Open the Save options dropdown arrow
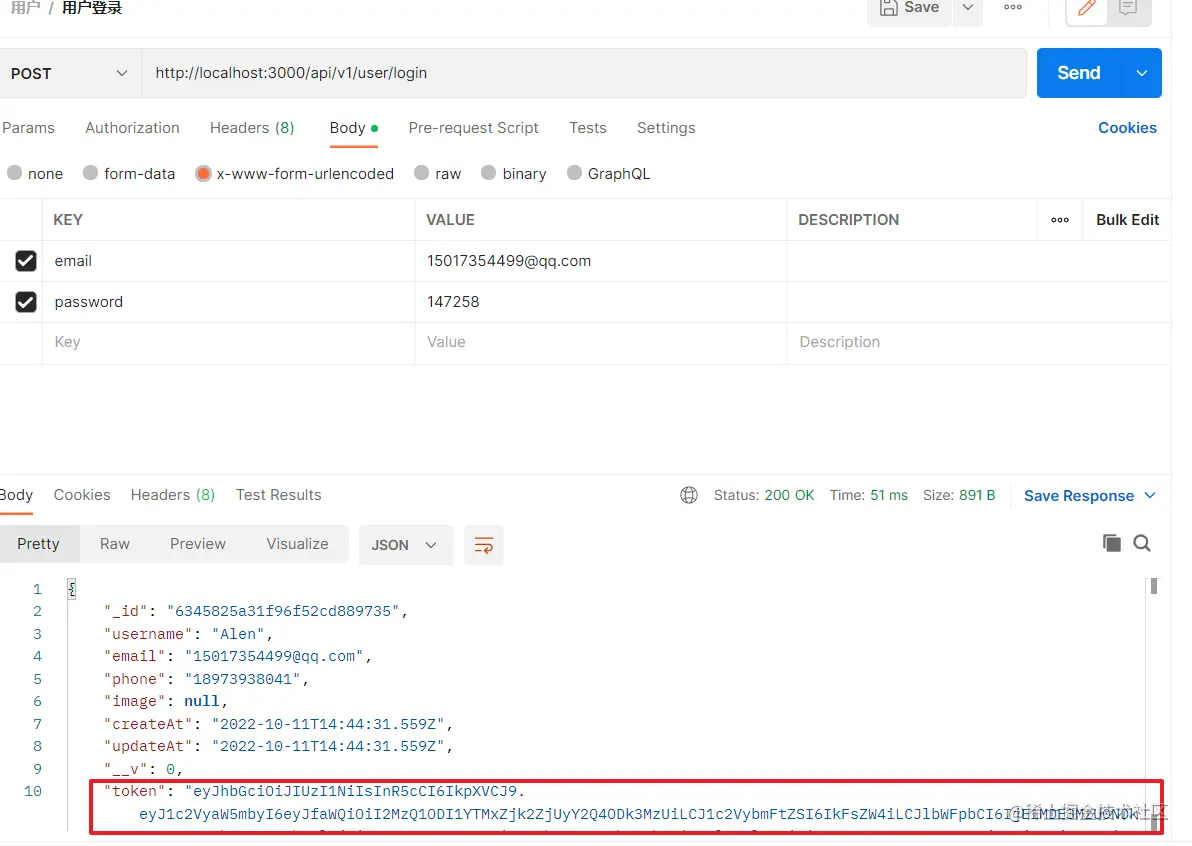This screenshot has width=1192, height=846. 968,8
